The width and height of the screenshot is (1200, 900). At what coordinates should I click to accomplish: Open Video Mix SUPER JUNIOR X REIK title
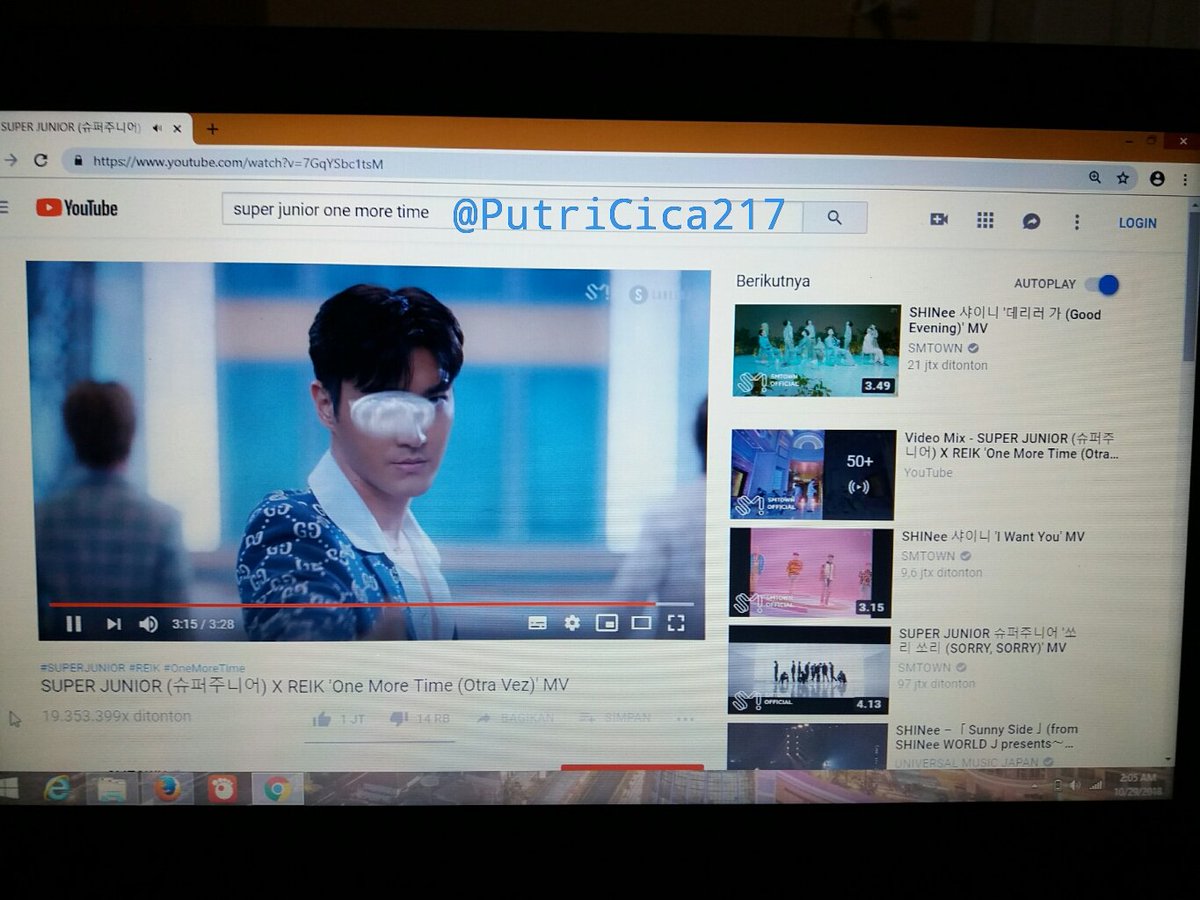[1011, 446]
